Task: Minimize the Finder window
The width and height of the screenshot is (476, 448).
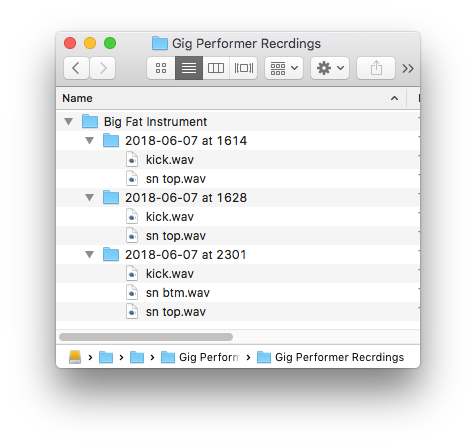Action: (90, 43)
